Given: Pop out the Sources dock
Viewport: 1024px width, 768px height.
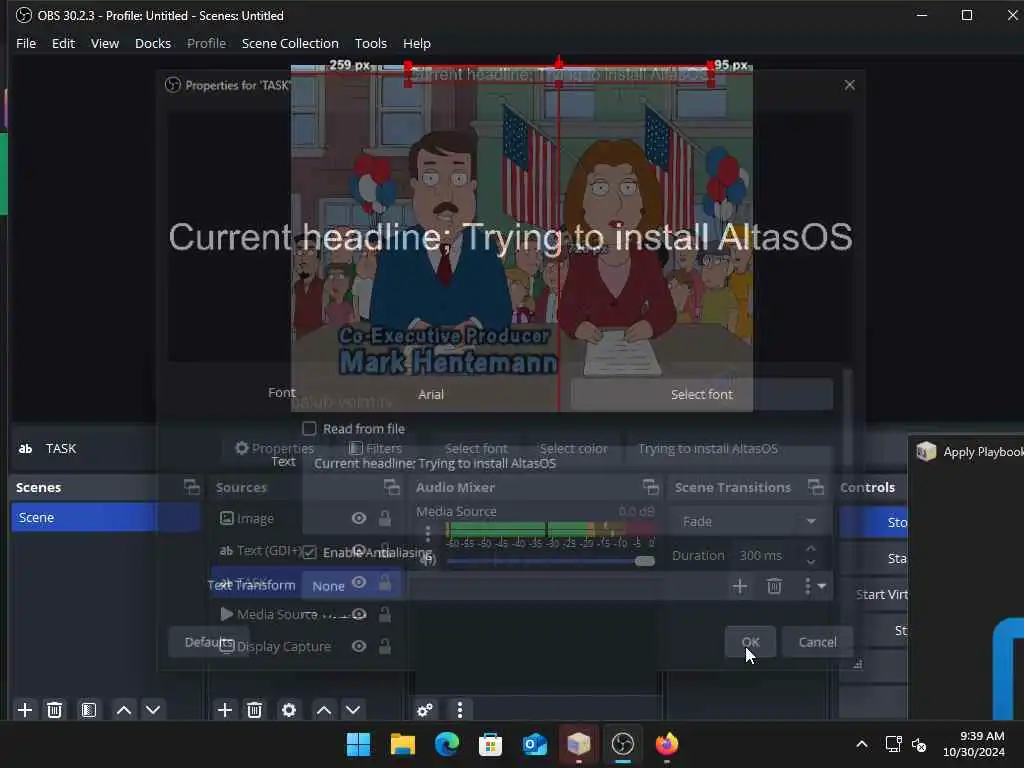Looking at the screenshot, I should click(391, 487).
